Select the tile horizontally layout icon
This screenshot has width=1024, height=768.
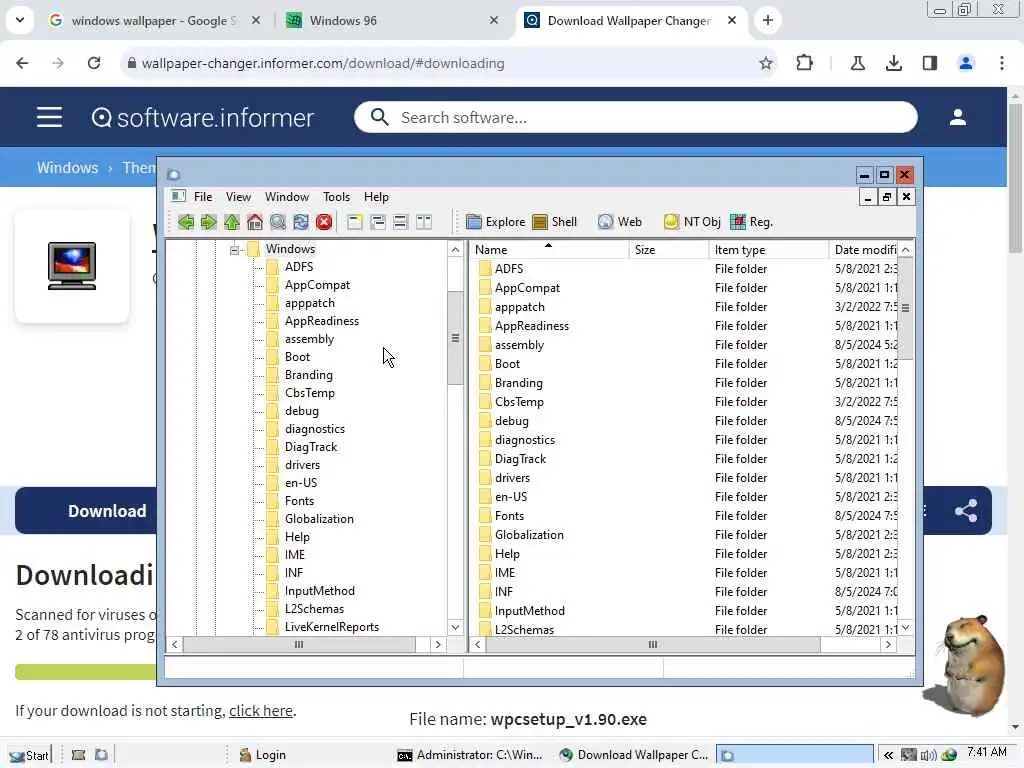pyautogui.click(x=400, y=222)
